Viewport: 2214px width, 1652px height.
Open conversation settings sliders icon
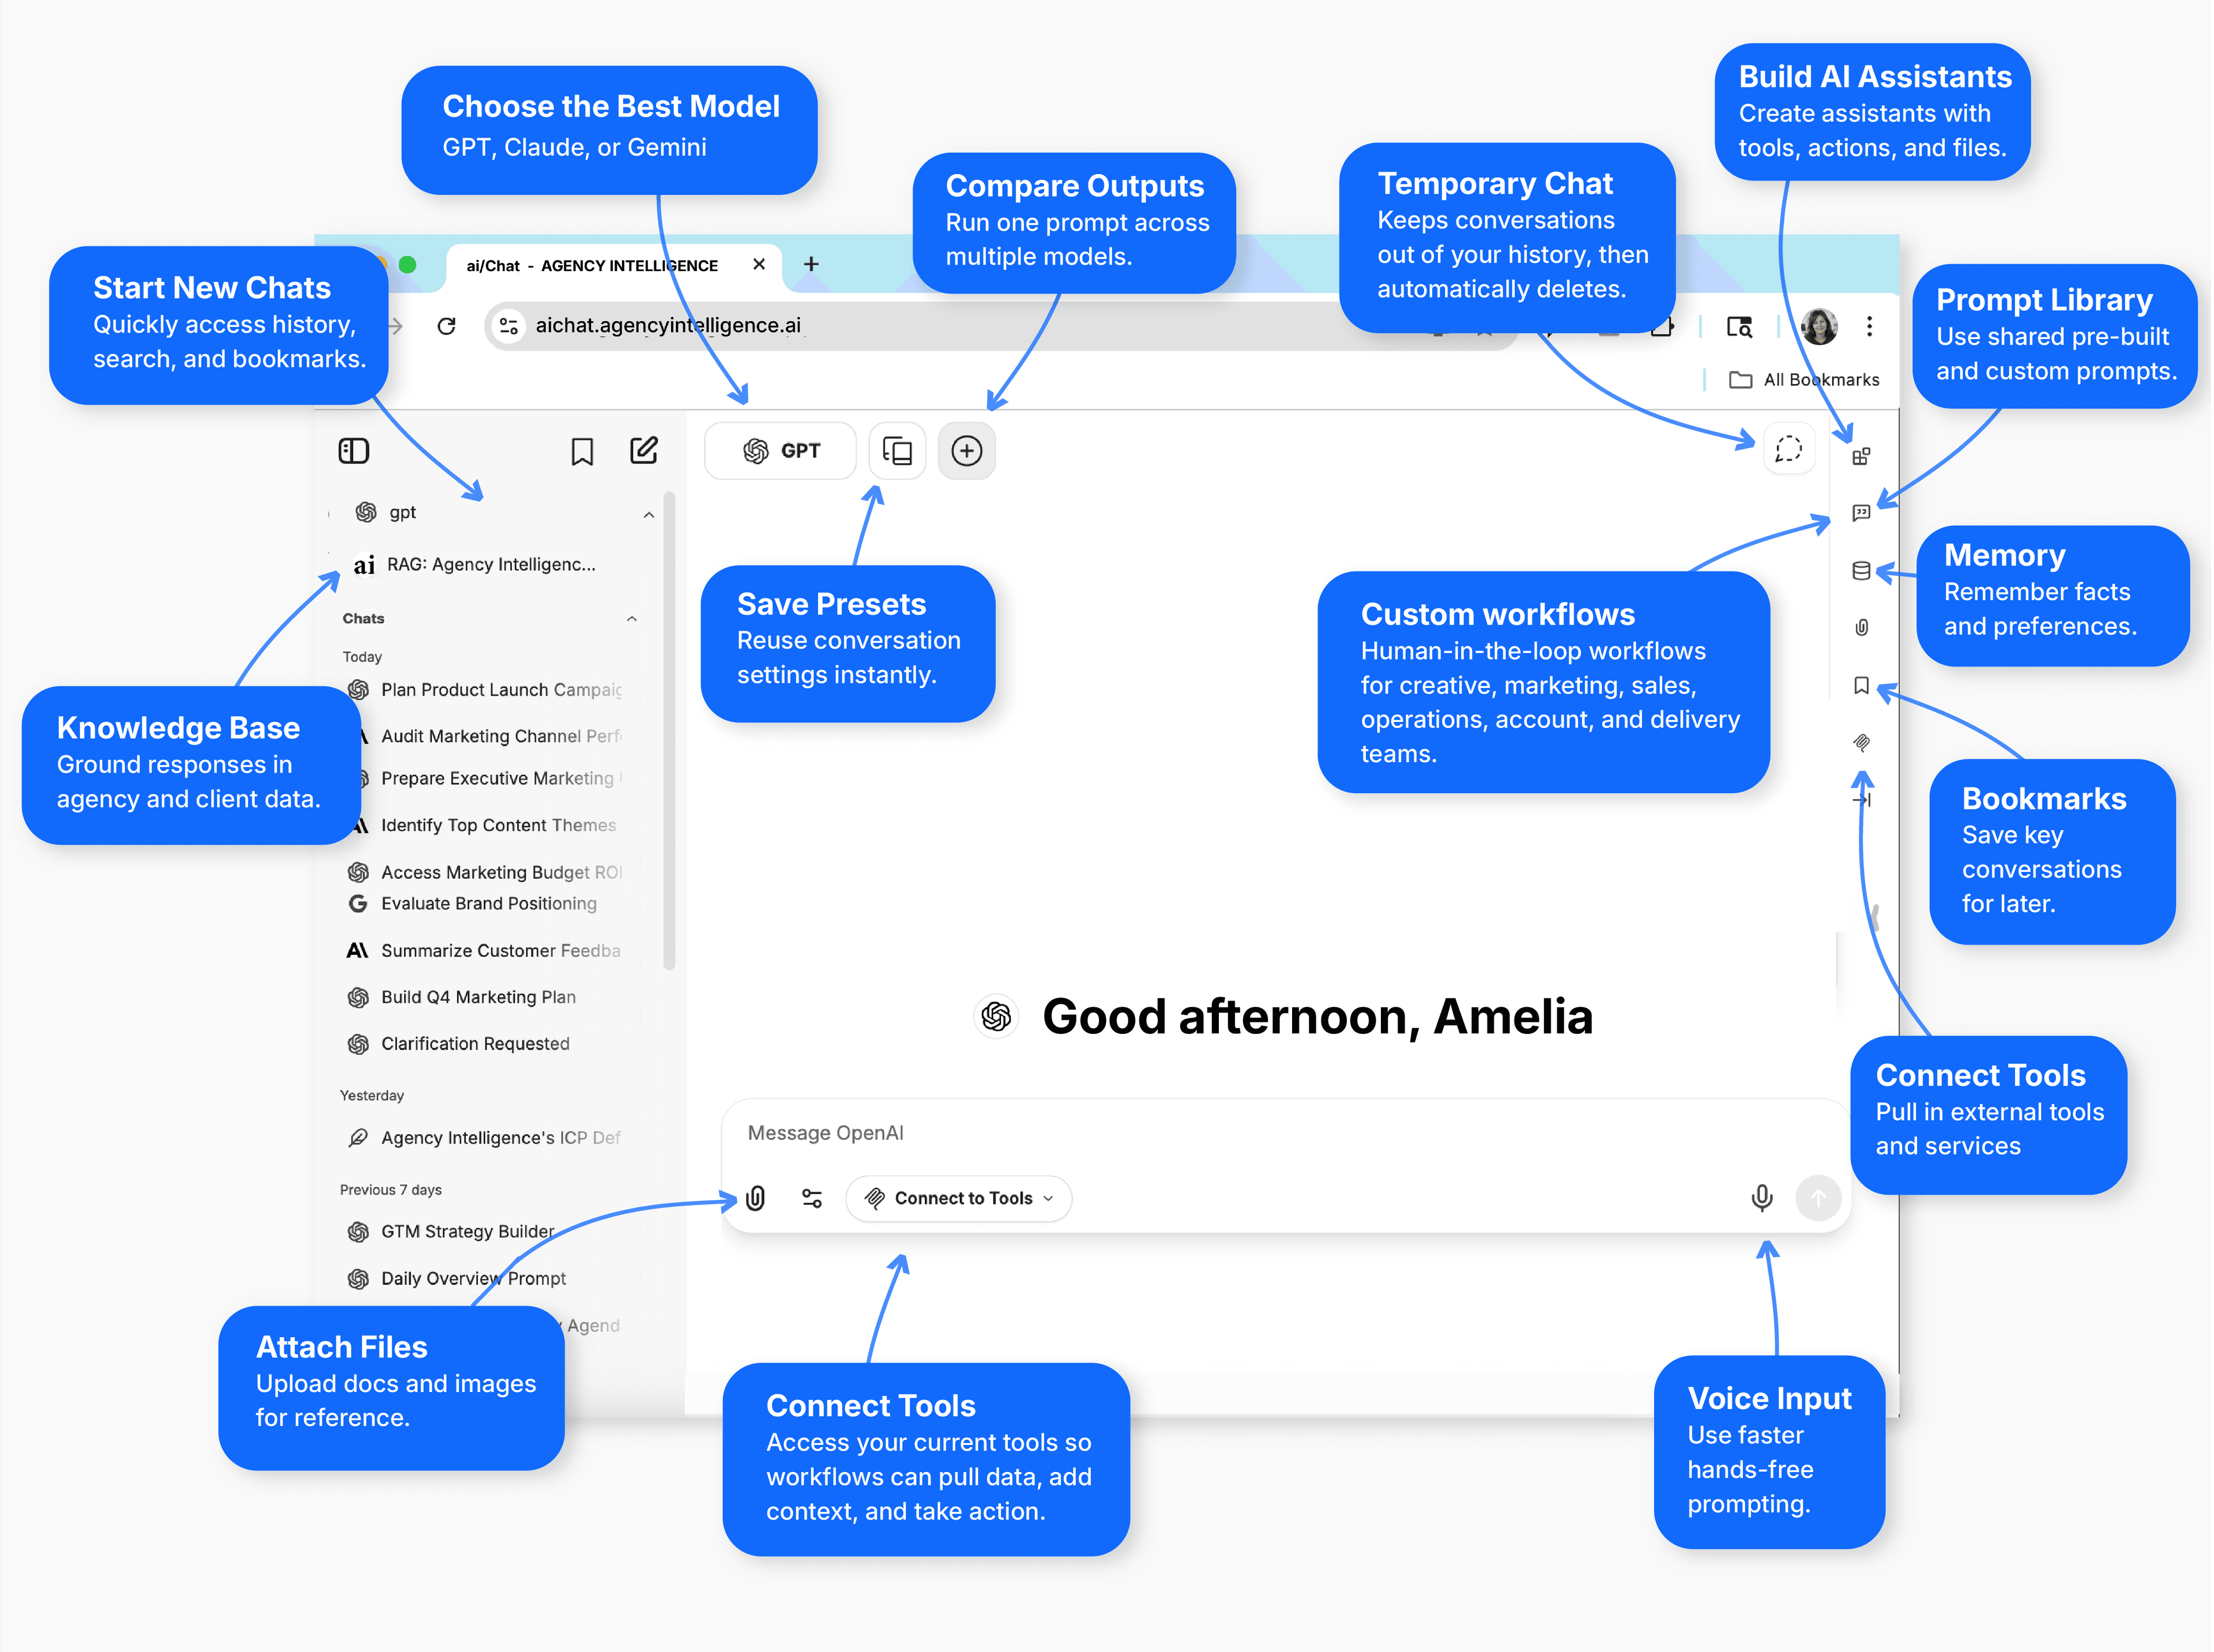(x=812, y=1198)
